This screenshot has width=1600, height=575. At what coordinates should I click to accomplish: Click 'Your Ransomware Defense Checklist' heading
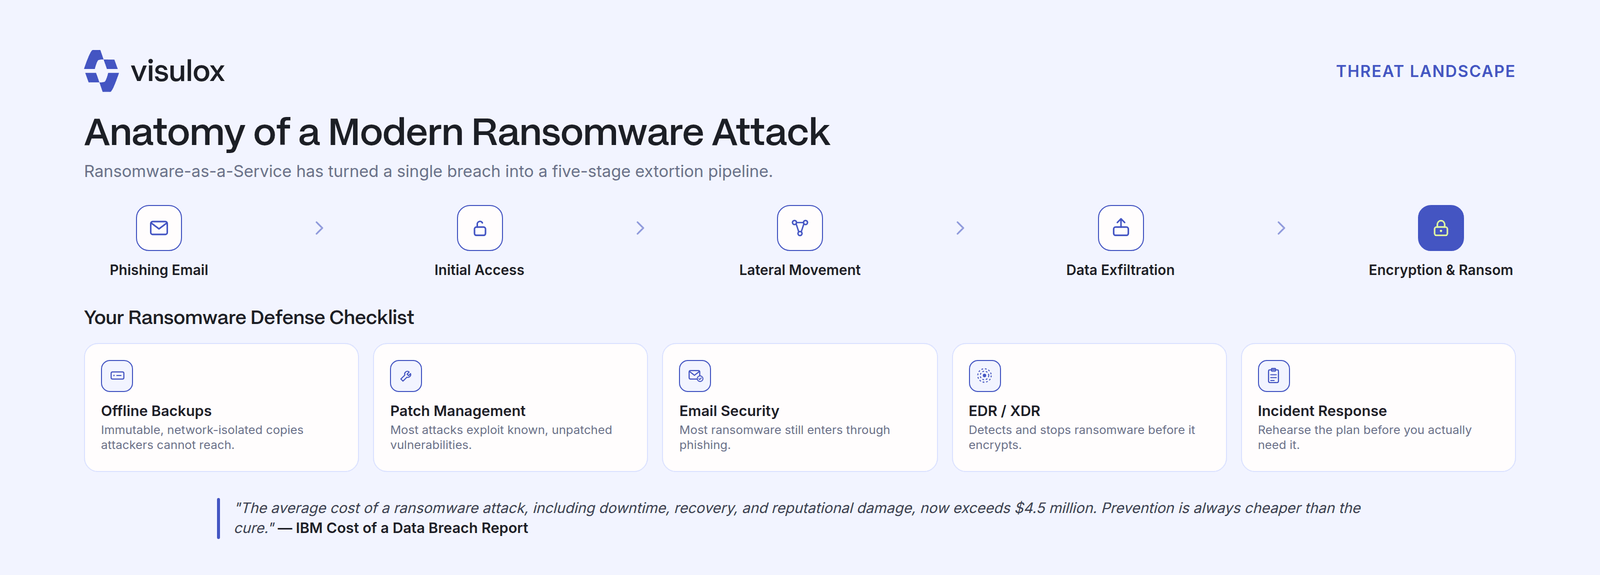[249, 317]
